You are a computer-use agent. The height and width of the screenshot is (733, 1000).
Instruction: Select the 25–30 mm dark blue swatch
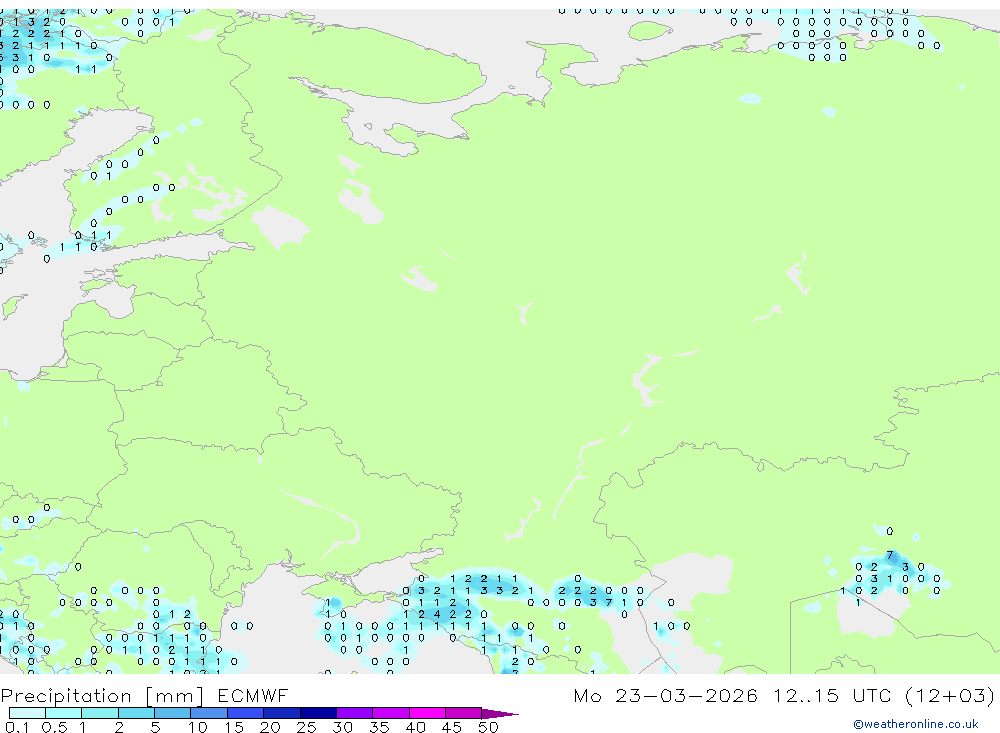tap(318, 713)
